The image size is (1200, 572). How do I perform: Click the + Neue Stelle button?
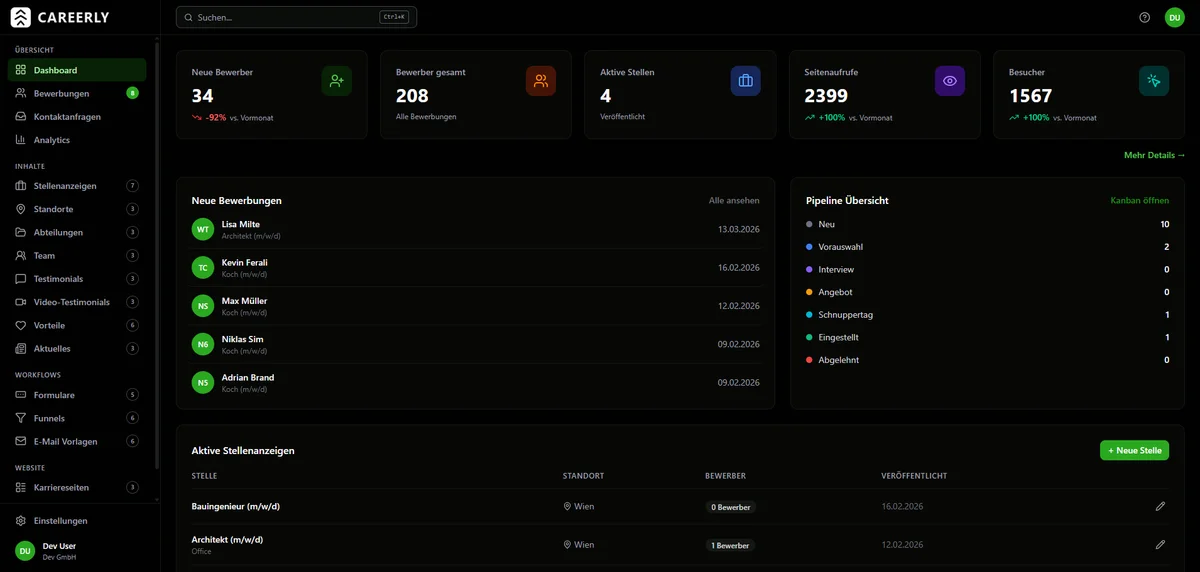click(1134, 450)
